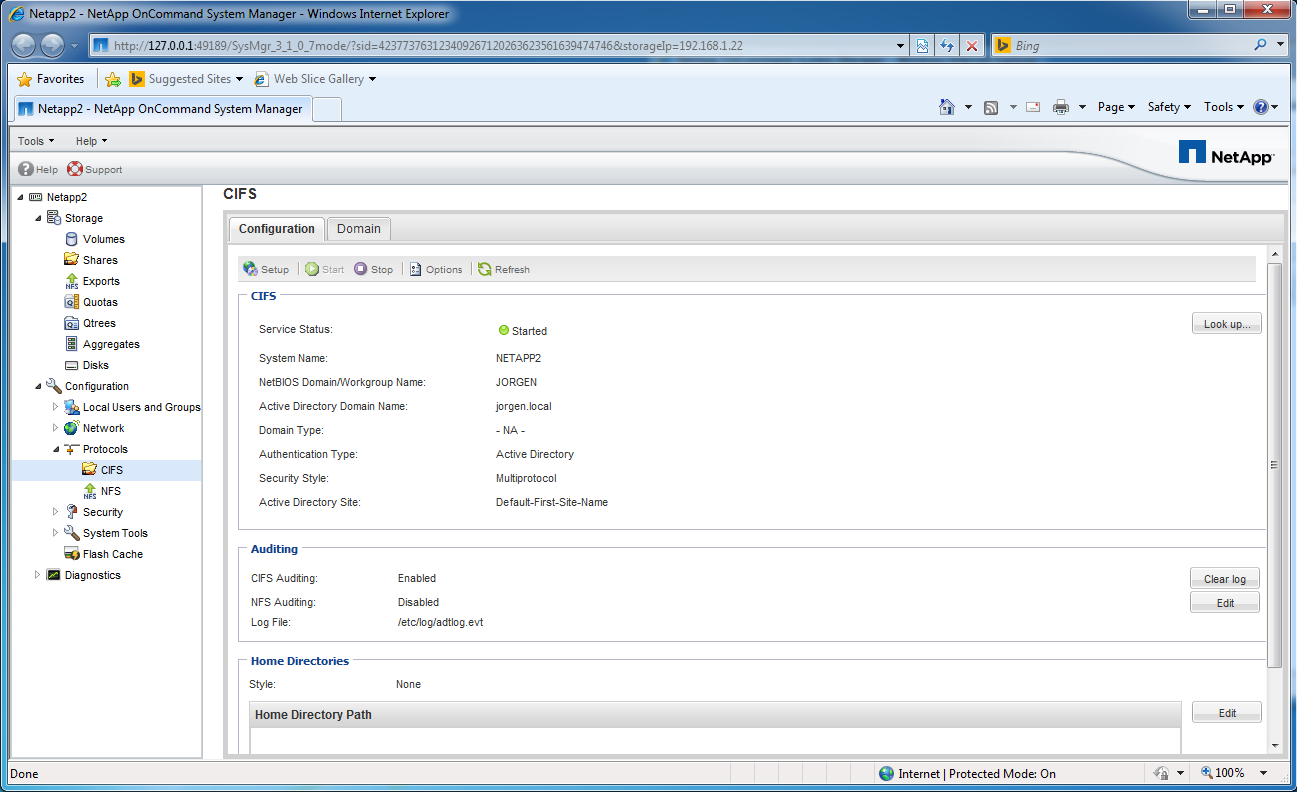Open NFS Exports in sidebar
This screenshot has height=792, width=1297.
(x=100, y=281)
